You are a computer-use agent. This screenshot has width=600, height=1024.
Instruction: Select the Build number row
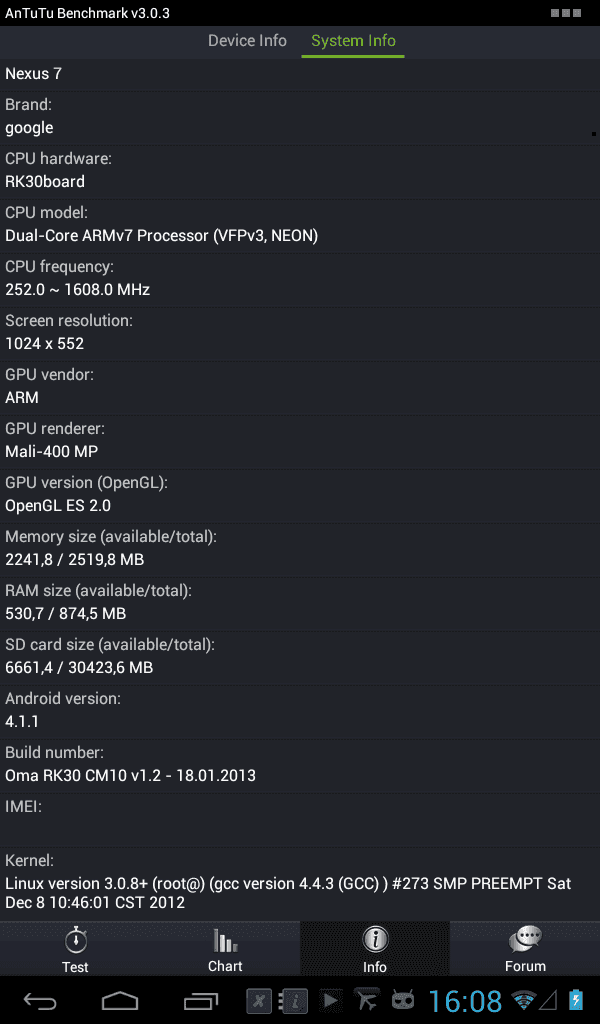[300, 765]
